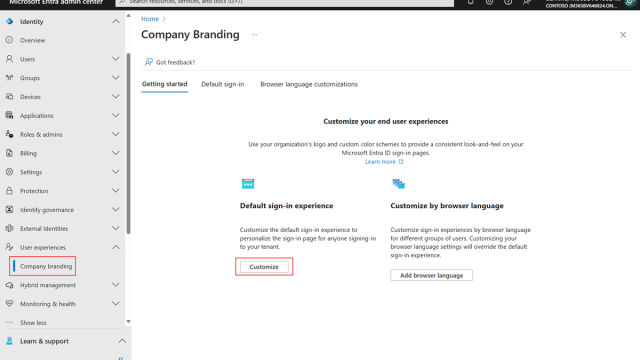
Task: Click the Got feedback person icon
Action: pyautogui.click(x=149, y=62)
